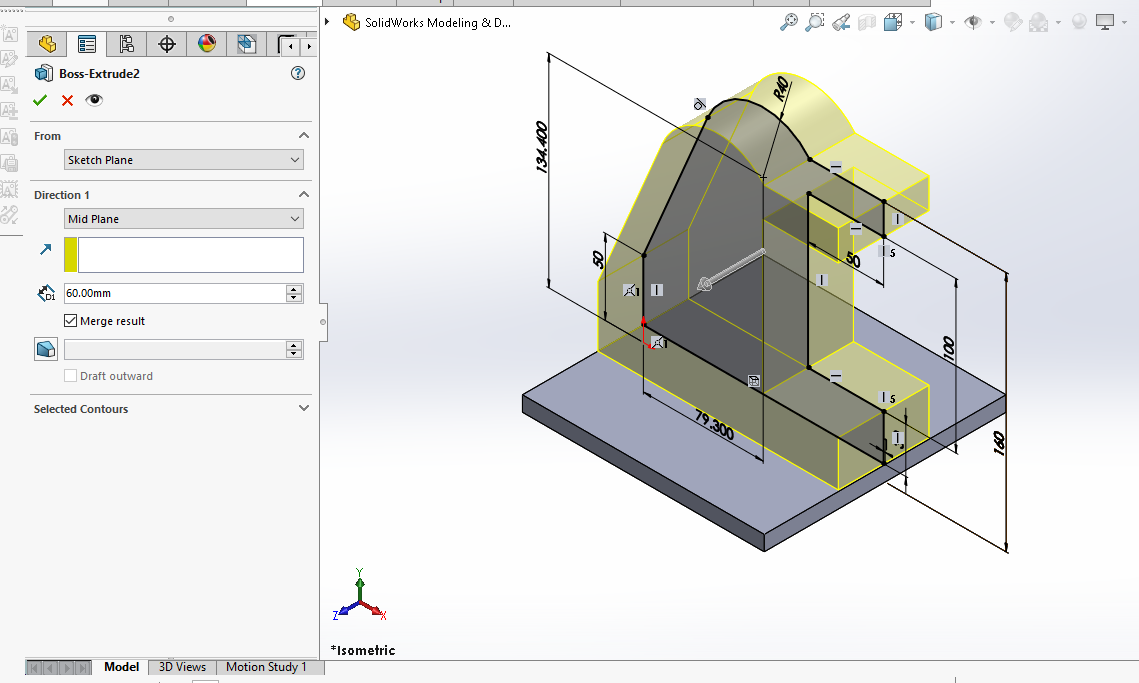
Task: Click the yellow direction of extrusion swatch
Action: (71, 255)
